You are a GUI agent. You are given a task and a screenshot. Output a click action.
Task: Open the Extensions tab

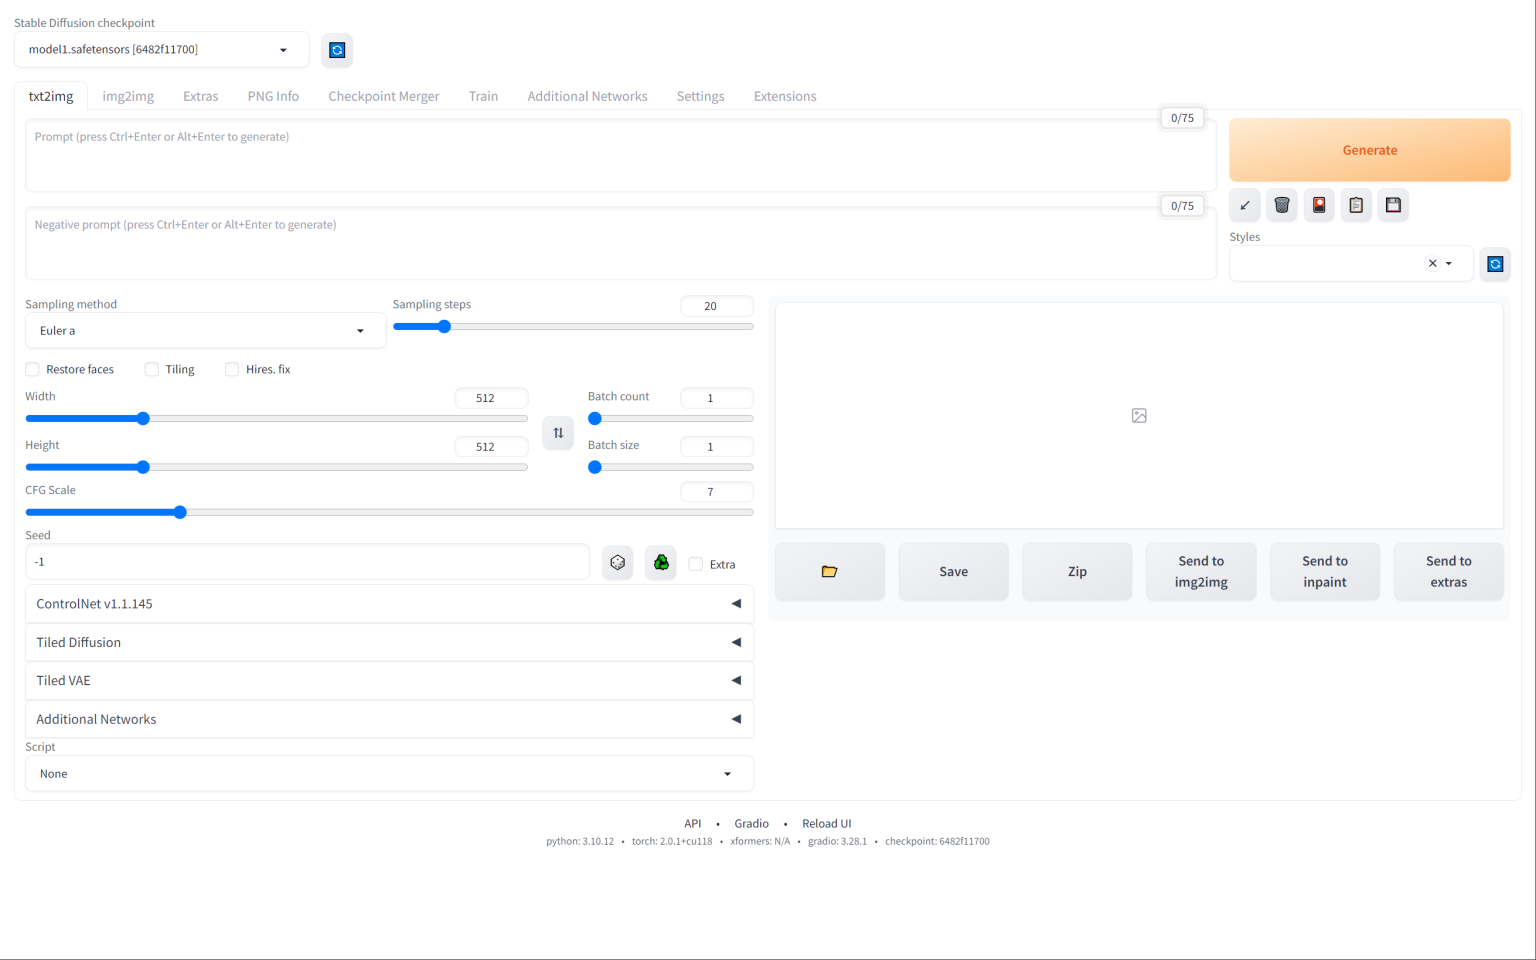click(785, 96)
